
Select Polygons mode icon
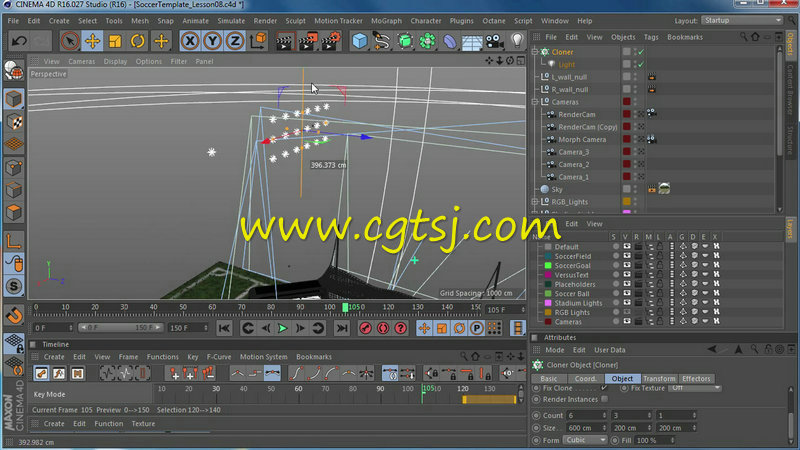(x=14, y=212)
